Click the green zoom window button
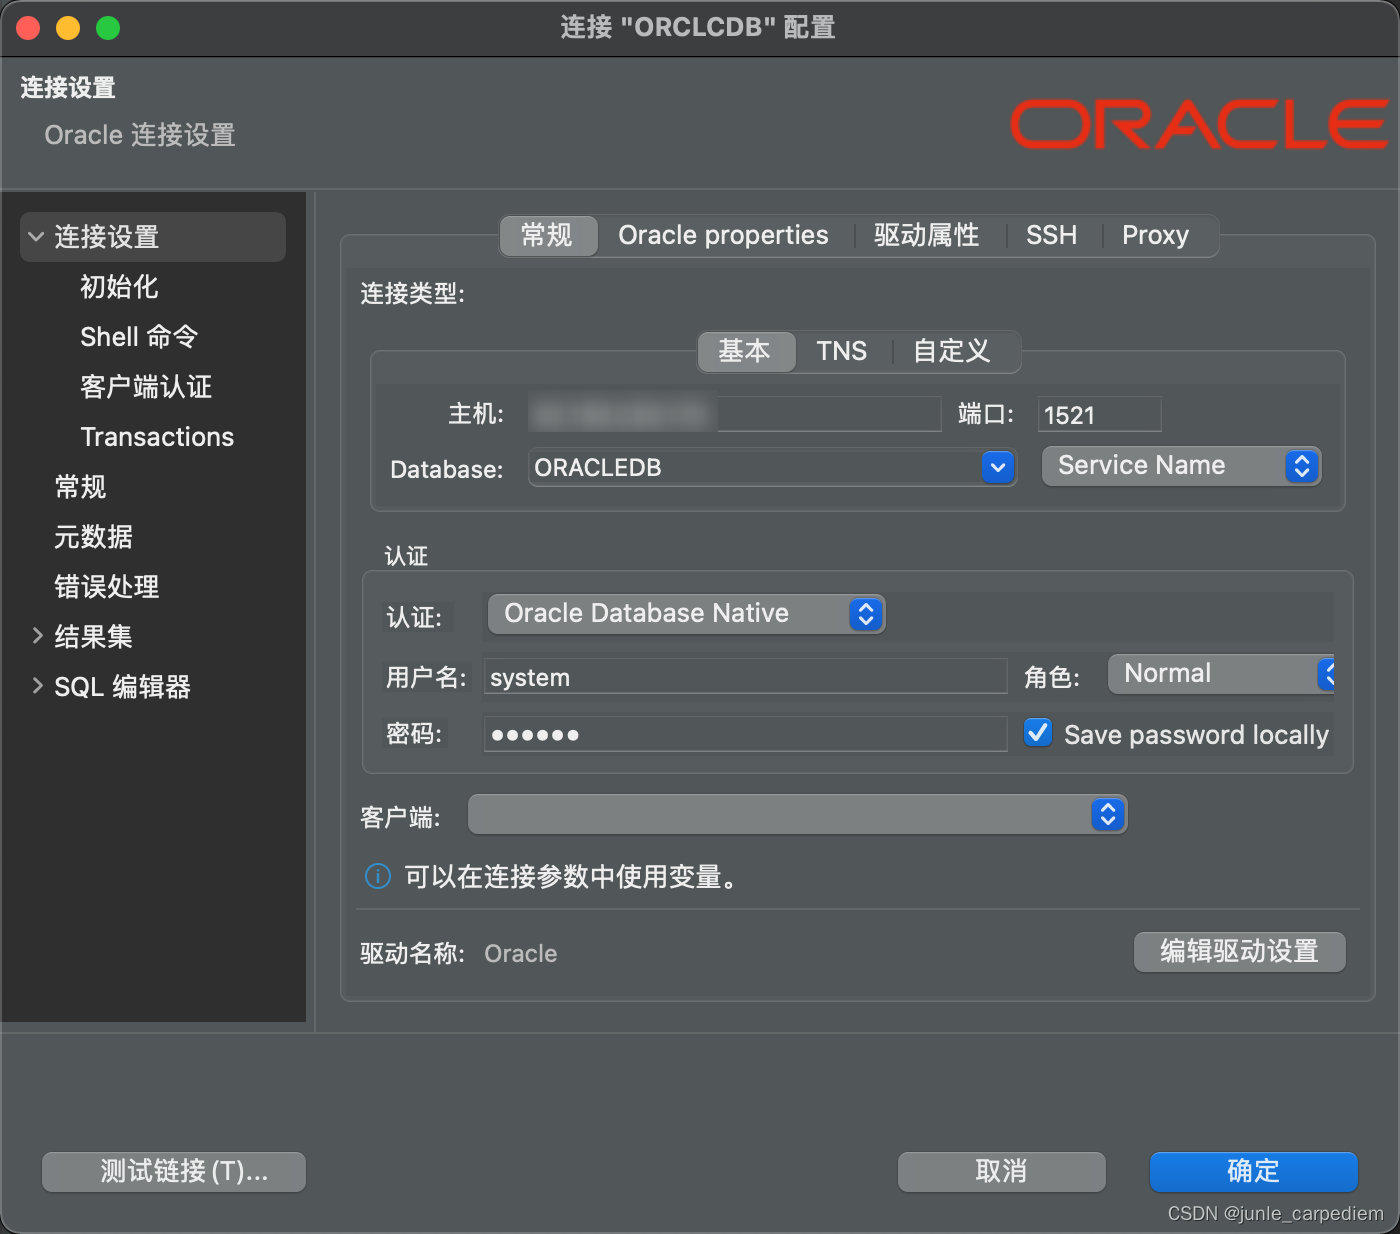 click(x=108, y=28)
